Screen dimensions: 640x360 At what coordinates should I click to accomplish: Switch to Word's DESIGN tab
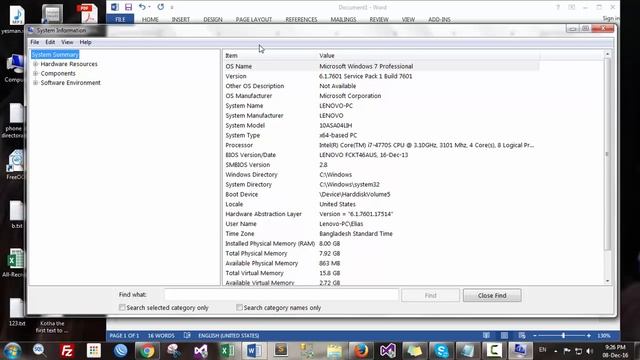(x=213, y=19)
